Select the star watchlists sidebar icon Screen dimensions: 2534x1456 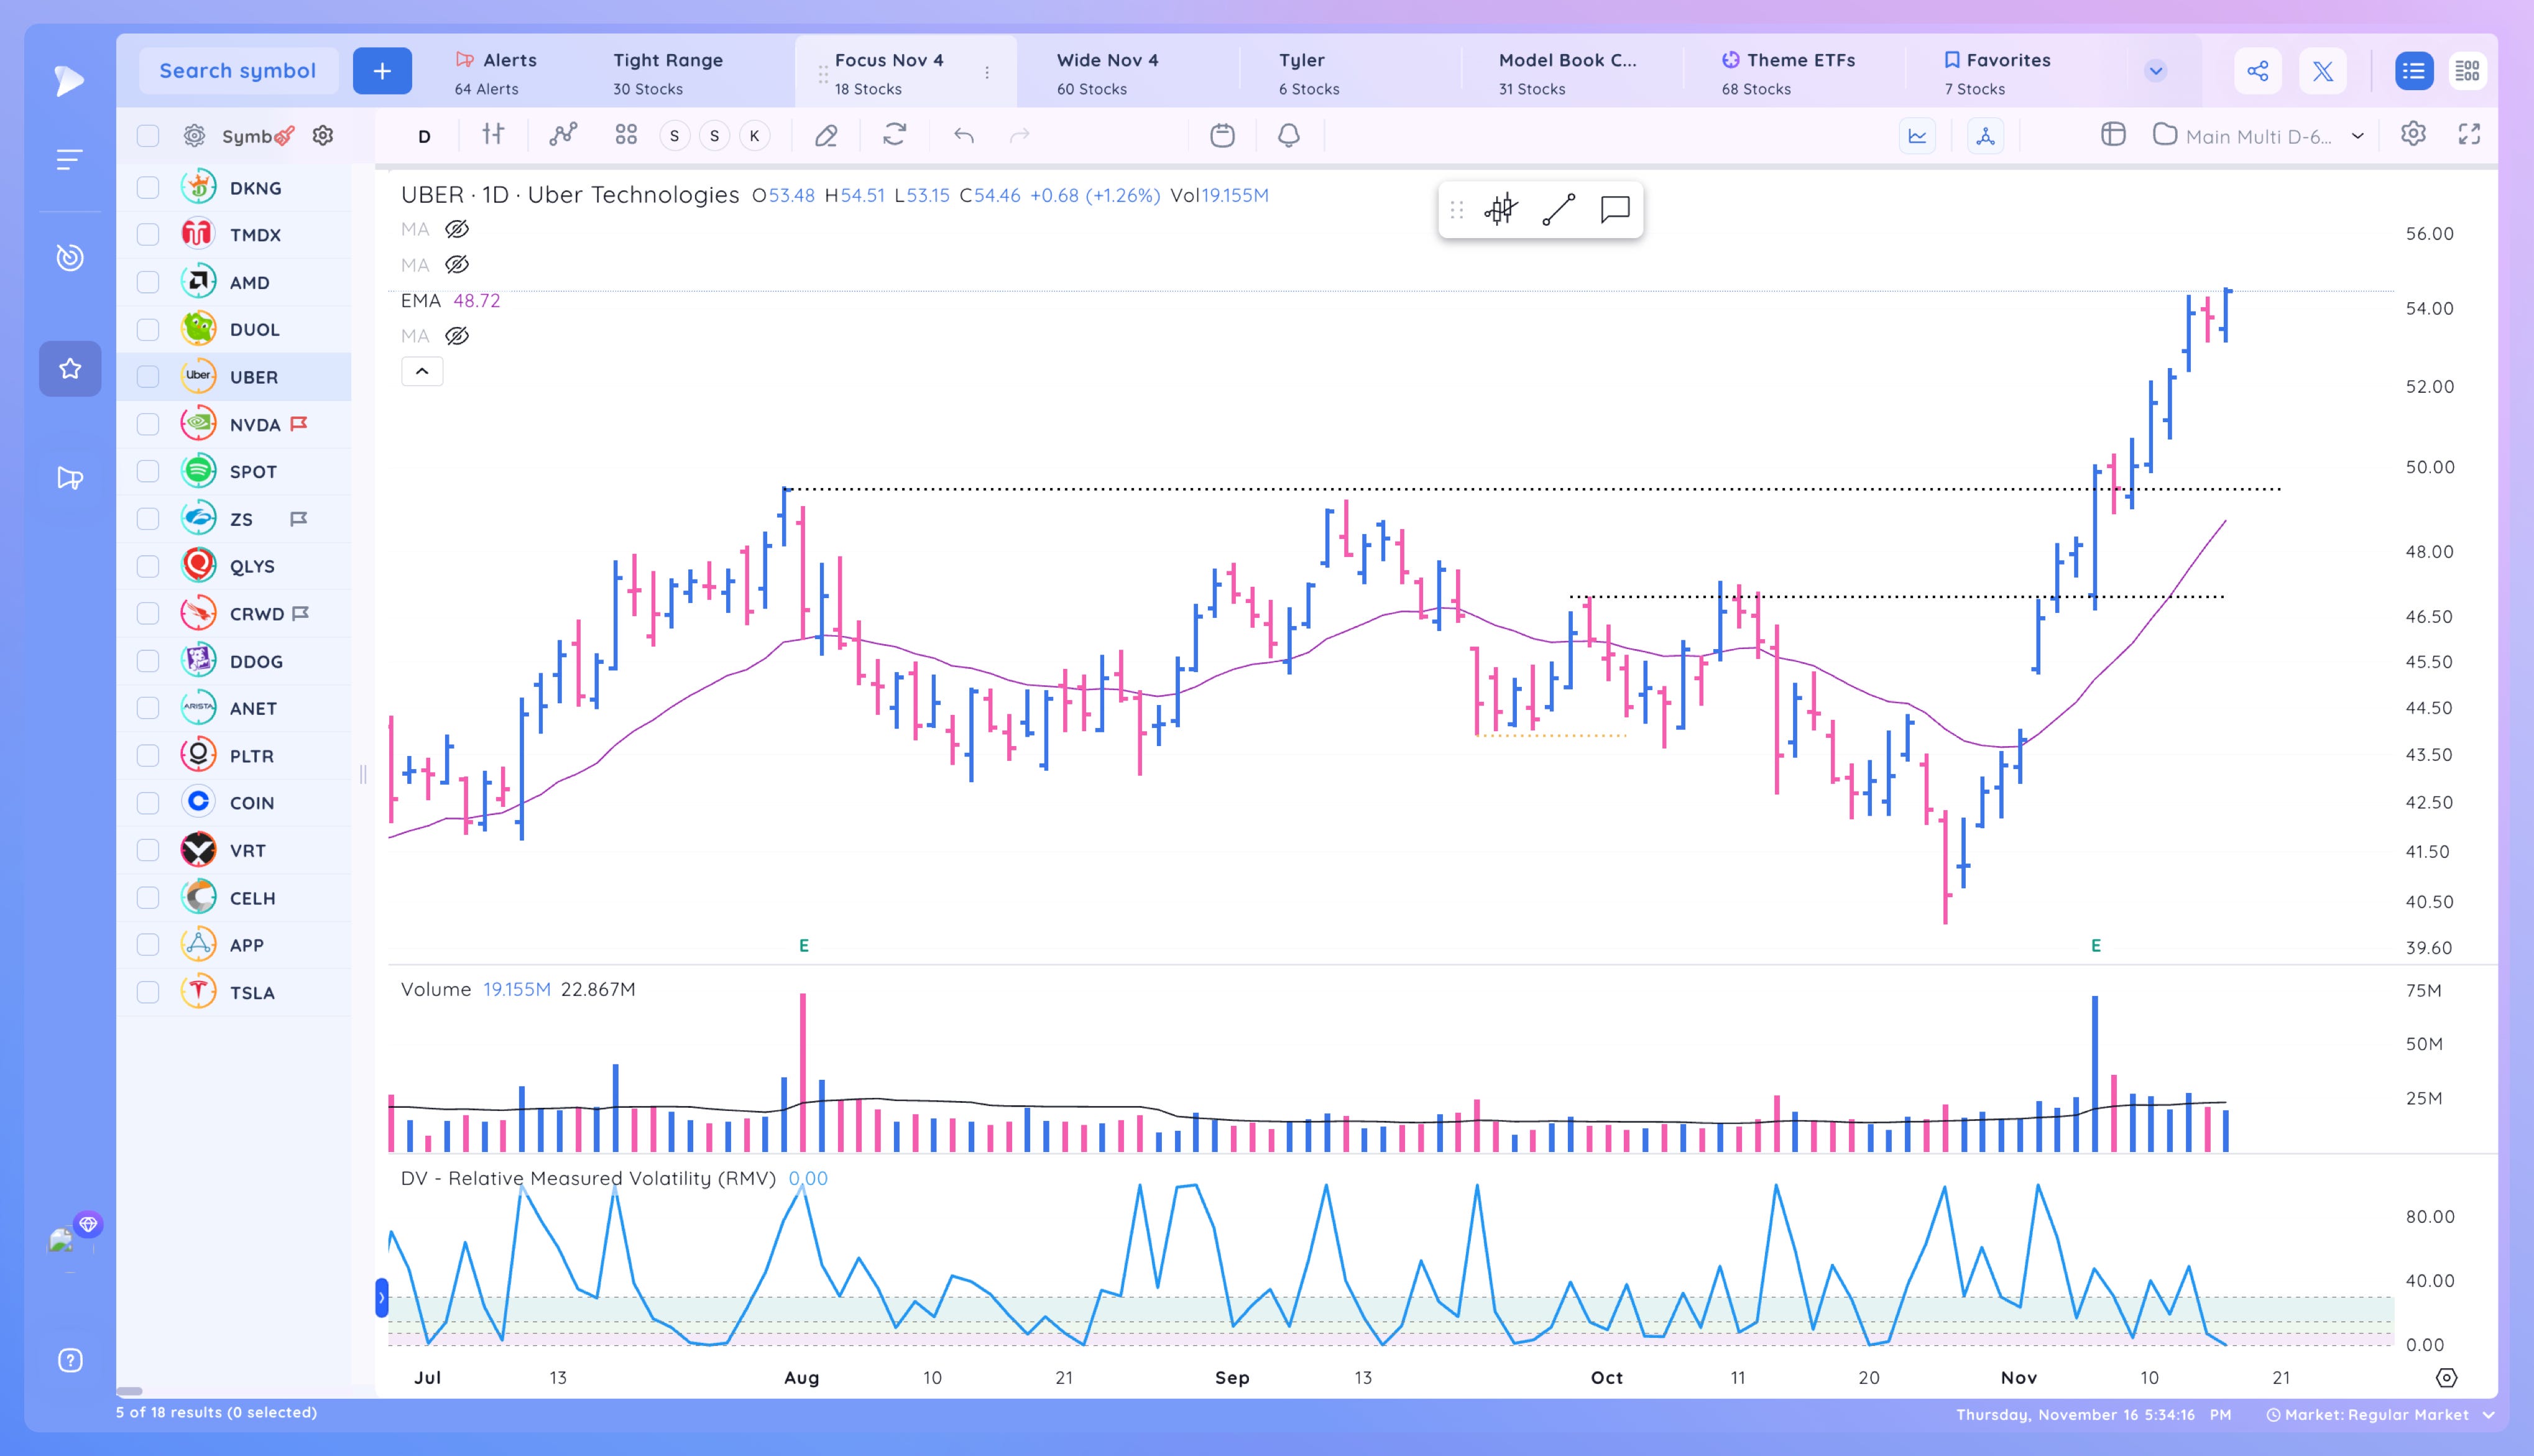pyautogui.click(x=70, y=369)
